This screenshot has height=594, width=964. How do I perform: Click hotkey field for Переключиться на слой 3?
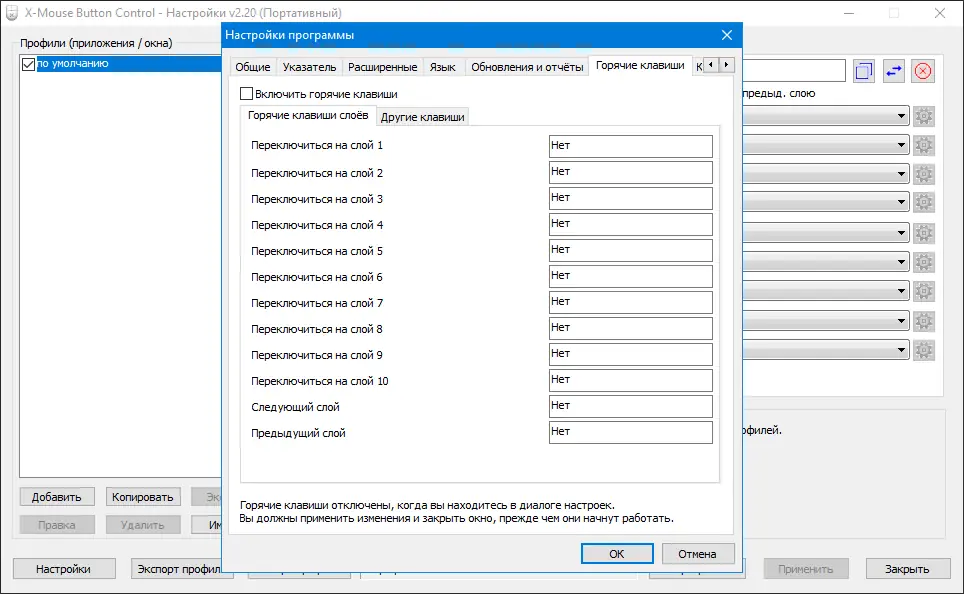point(631,198)
